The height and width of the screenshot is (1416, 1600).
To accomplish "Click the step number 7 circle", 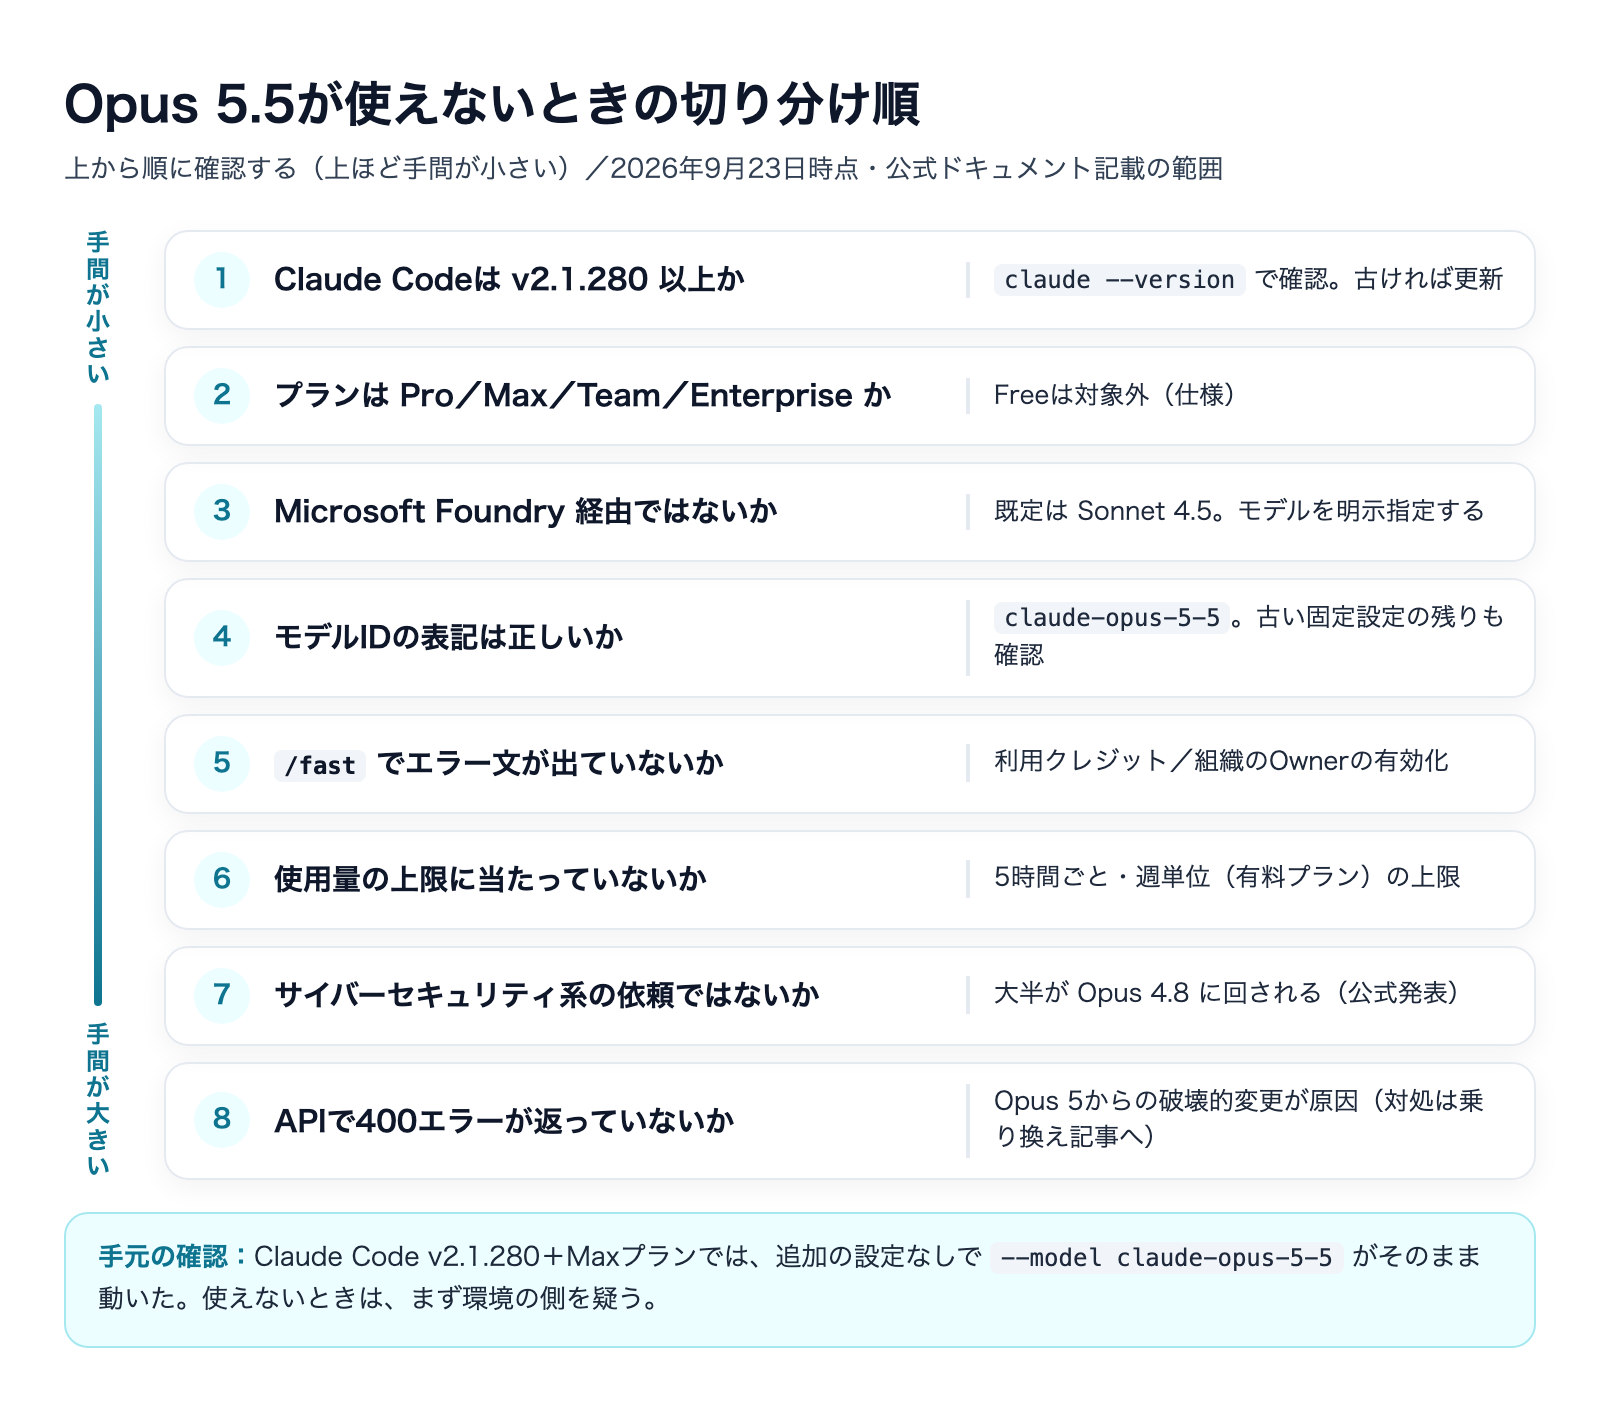I will (222, 996).
